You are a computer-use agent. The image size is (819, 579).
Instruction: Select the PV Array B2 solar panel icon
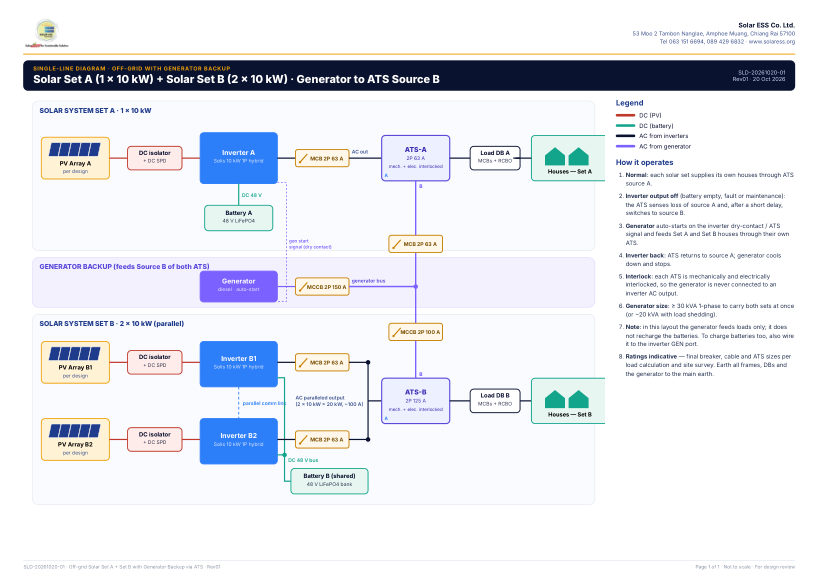pos(75,431)
